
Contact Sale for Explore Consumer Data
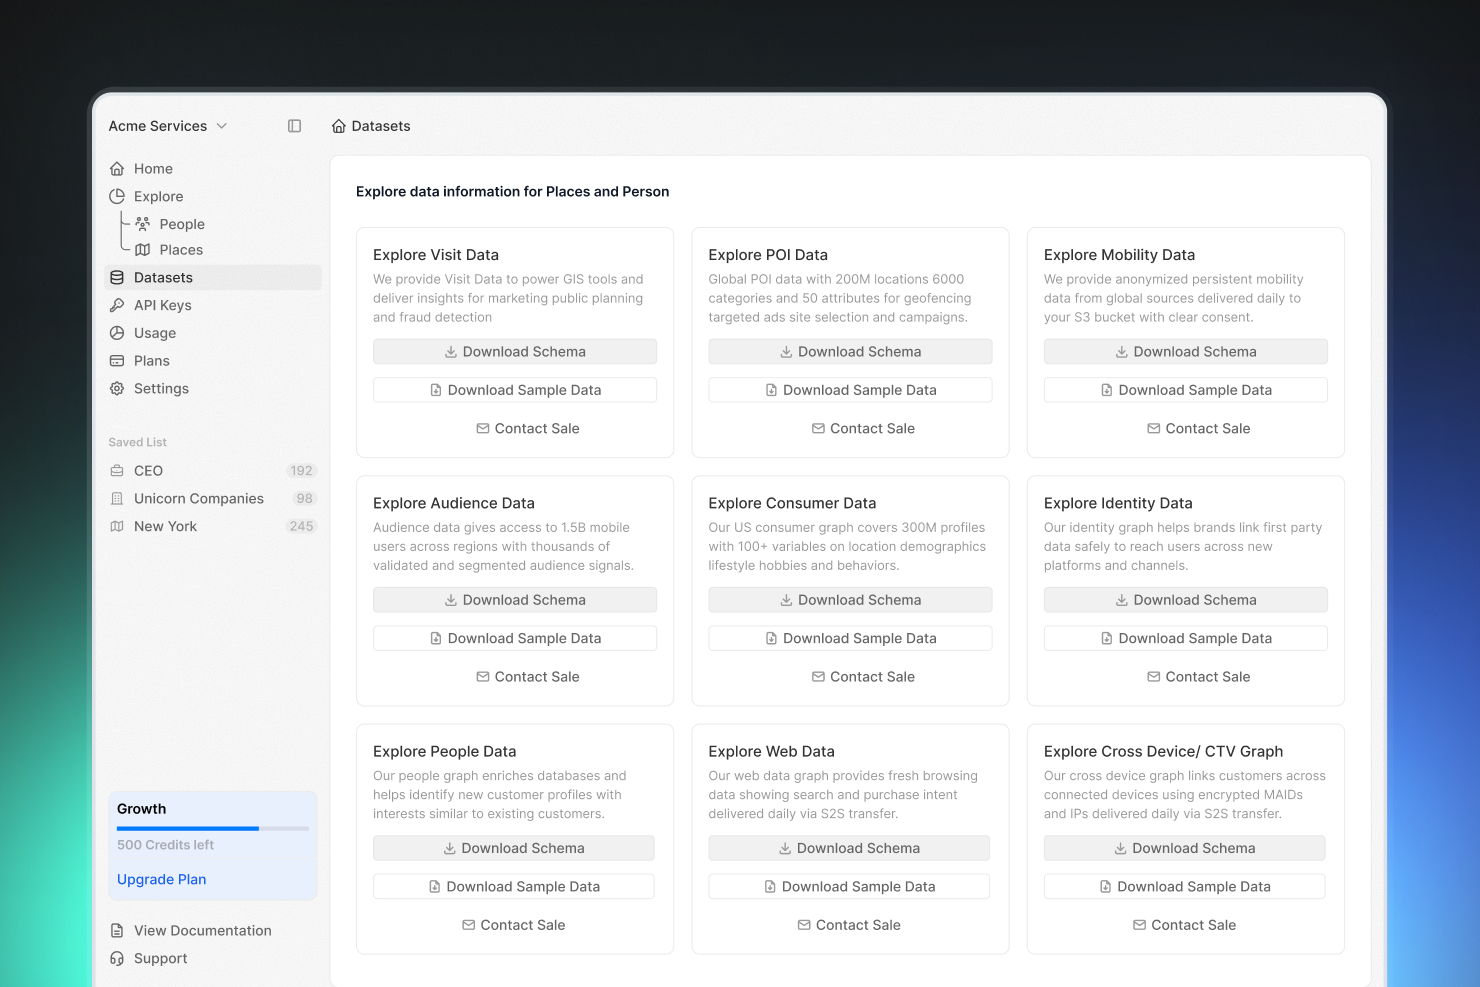(x=863, y=677)
